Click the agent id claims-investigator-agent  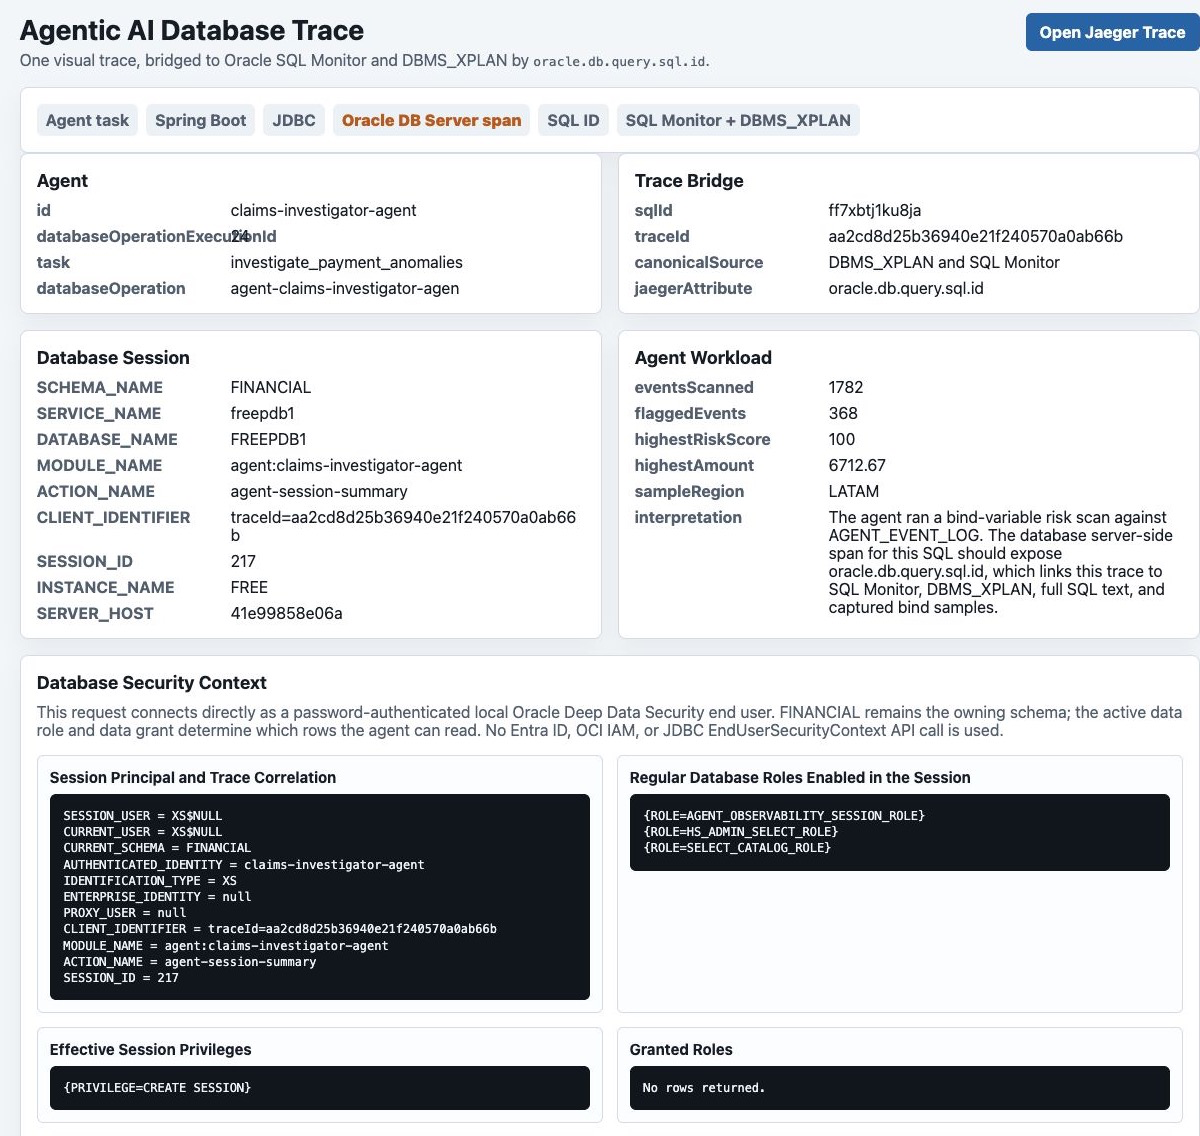click(323, 210)
